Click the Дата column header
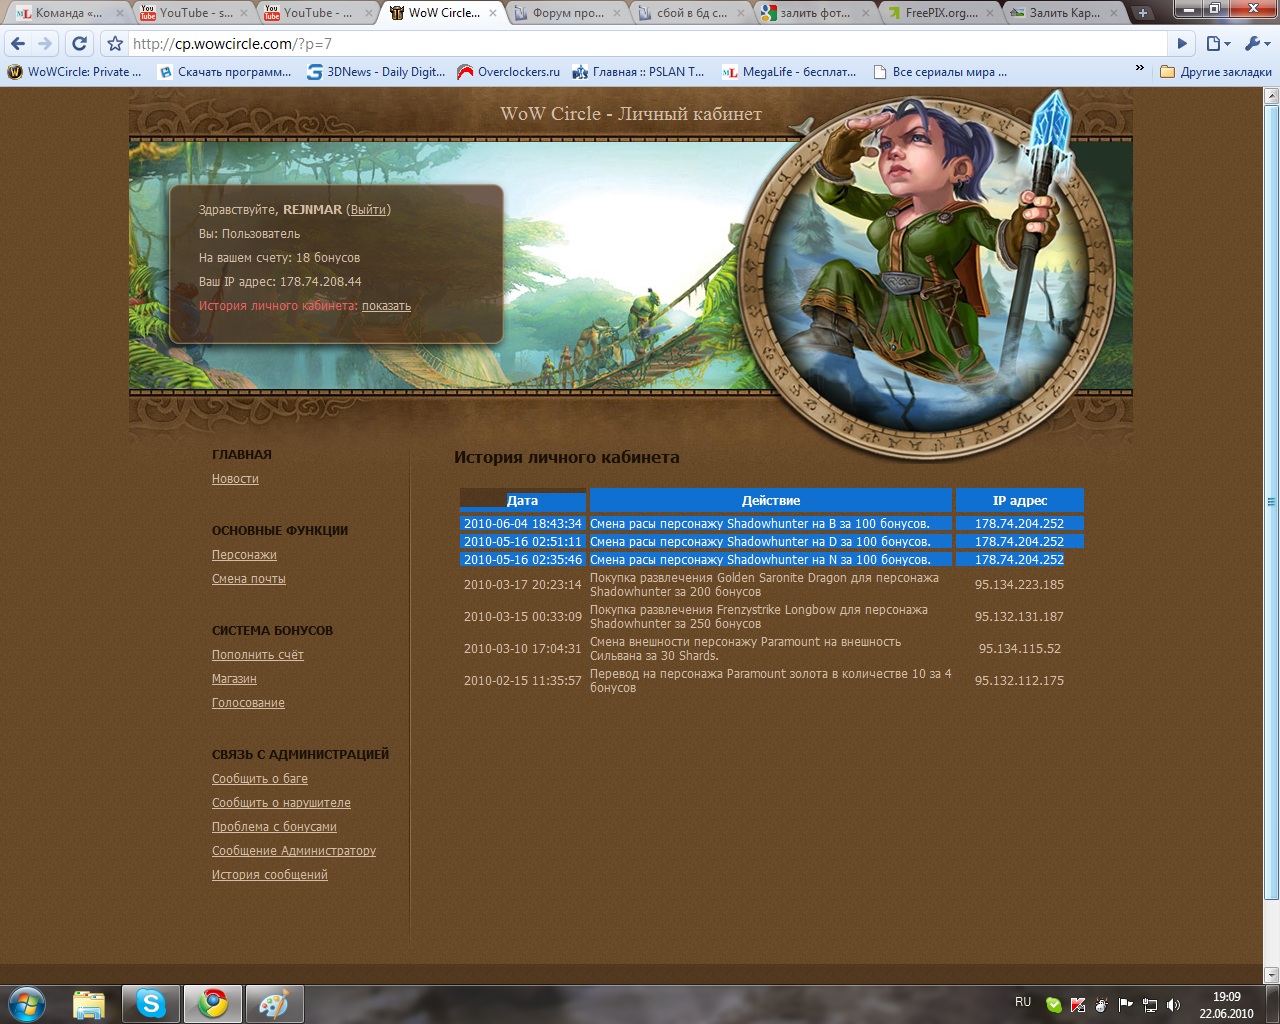The height and width of the screenshot is (1024, 1280). pyautogui.click(x=523, y=500)
